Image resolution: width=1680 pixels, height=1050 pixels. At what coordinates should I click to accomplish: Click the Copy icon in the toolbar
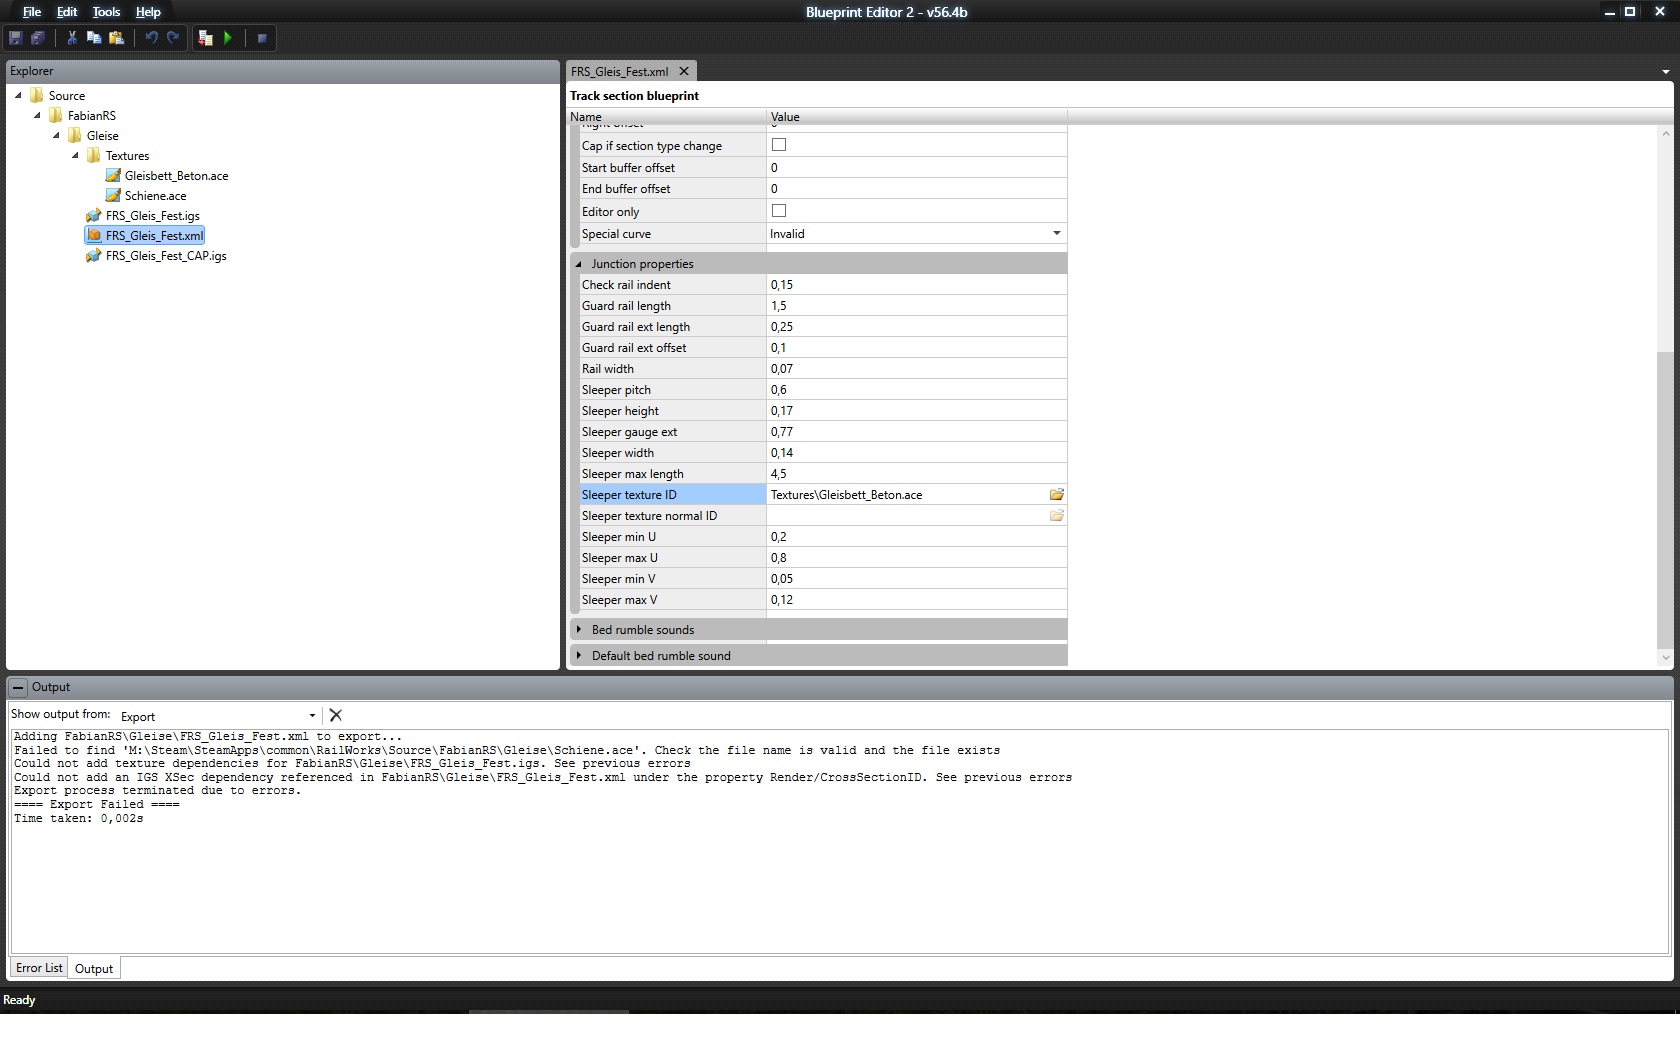point(94,38)
